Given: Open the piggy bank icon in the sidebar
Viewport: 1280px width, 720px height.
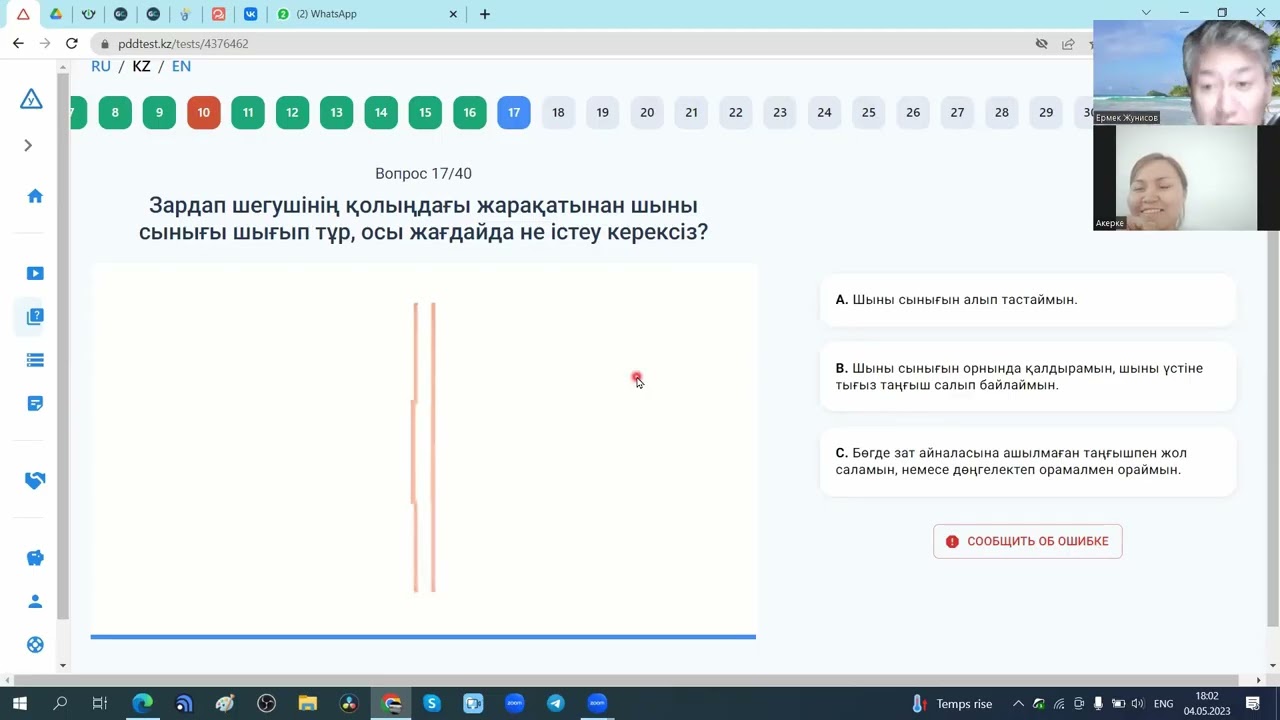Looking at the screenshot, I should pyautogui.click(x=35, y=558).
